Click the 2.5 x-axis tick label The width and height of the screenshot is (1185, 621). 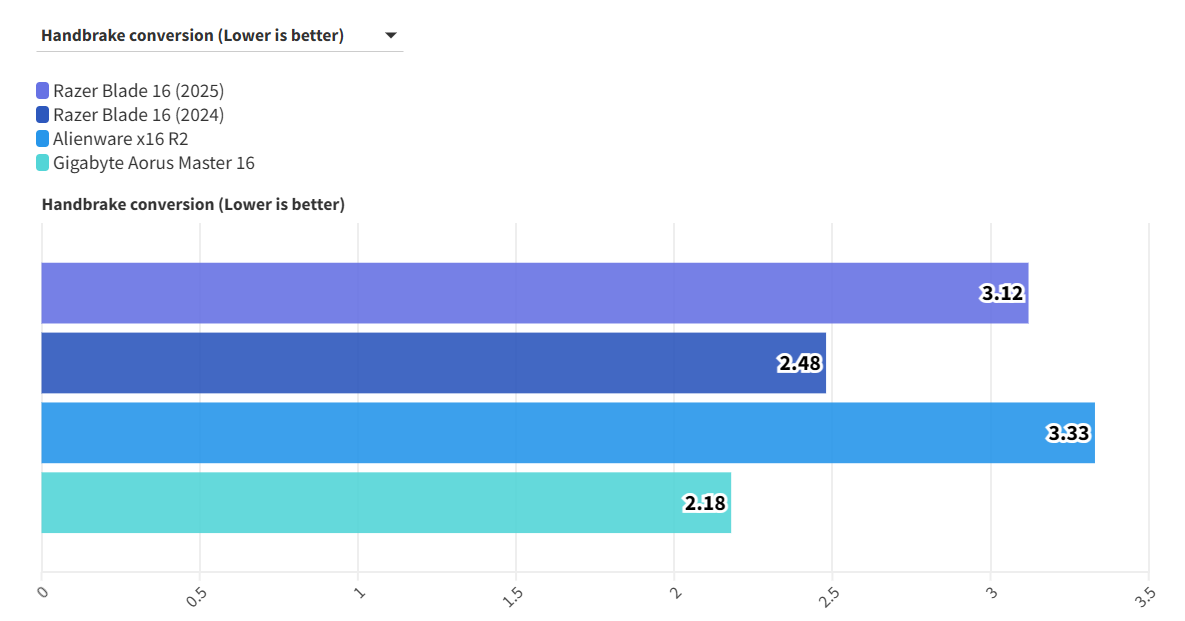(x=829, y=595)
